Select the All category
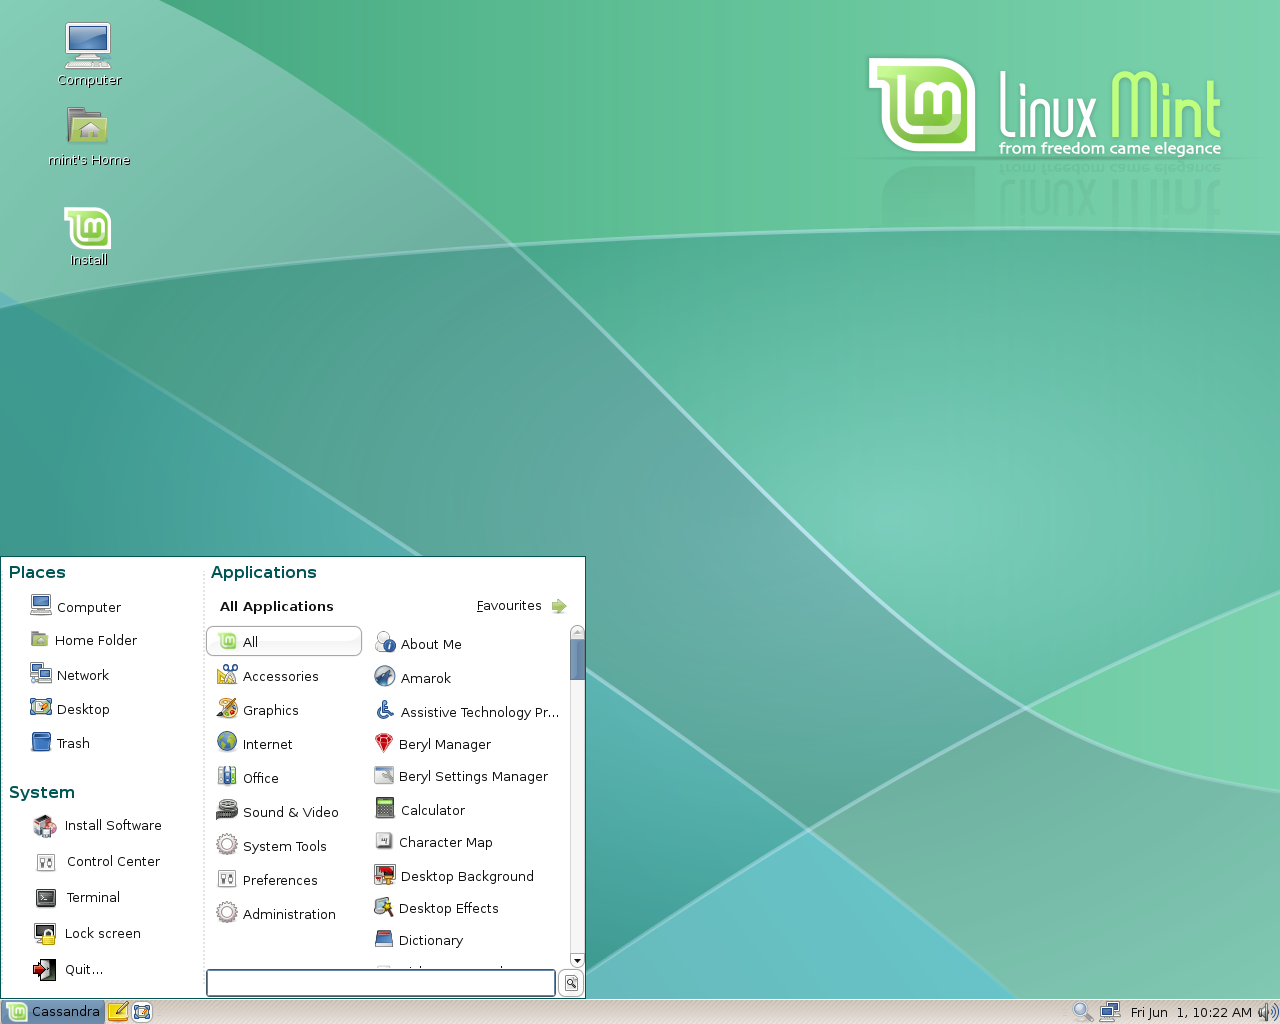 point(284,641)
